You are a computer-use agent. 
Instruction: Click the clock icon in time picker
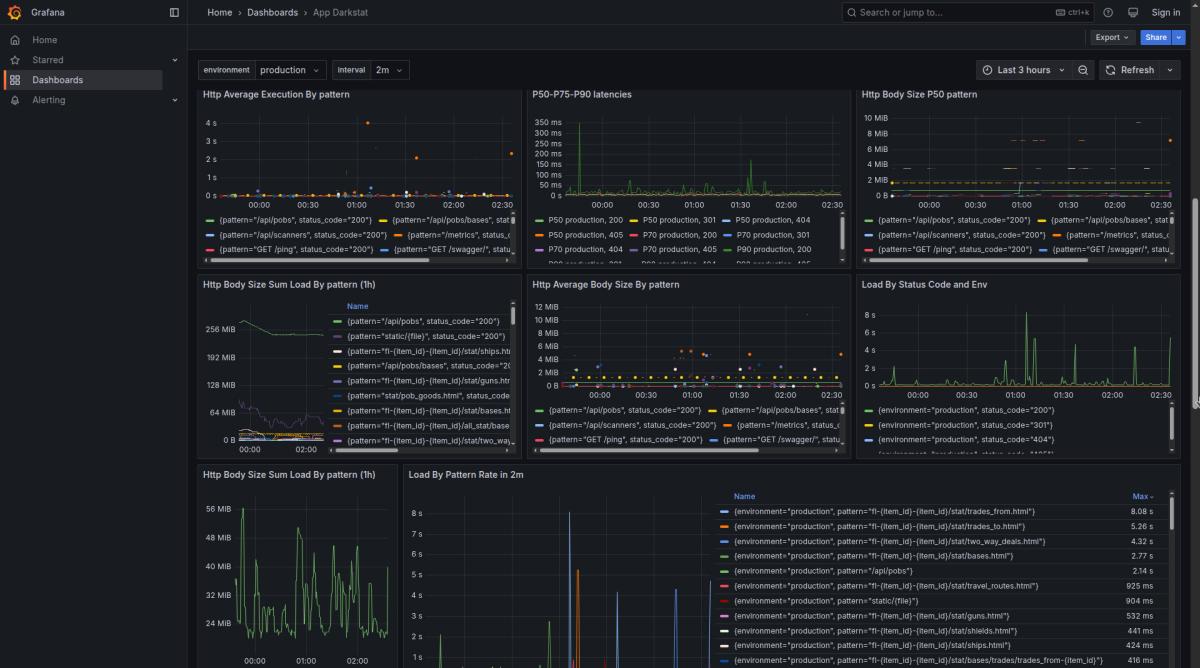click(x=987, y=70)
